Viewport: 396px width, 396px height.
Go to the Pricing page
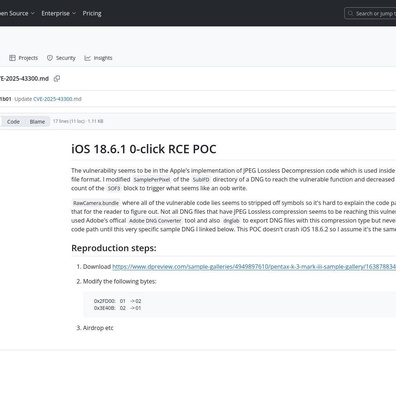[x=92, y=13]
